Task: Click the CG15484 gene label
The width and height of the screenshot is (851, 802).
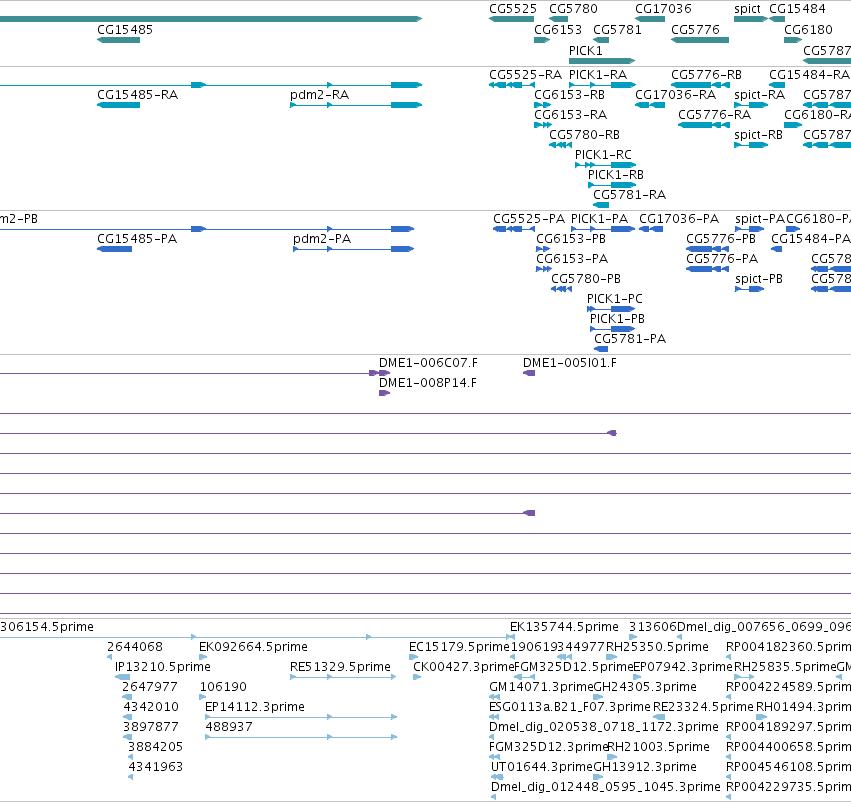Action: (797, 9)
